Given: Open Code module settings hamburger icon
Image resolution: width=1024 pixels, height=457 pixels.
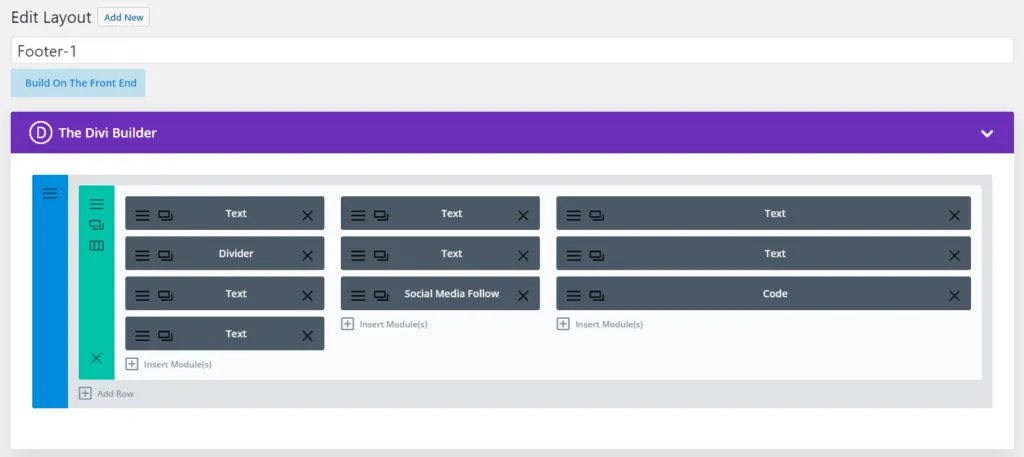Looking at the screenshot, I should point(573,296).
